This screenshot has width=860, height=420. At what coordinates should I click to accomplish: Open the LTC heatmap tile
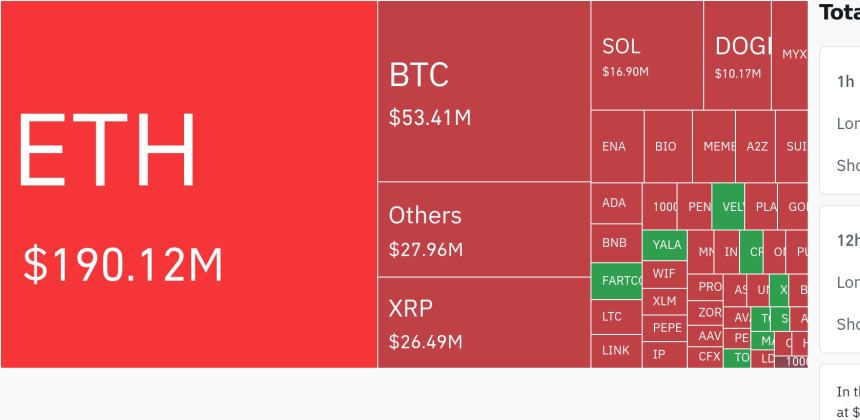coord(615,317)
